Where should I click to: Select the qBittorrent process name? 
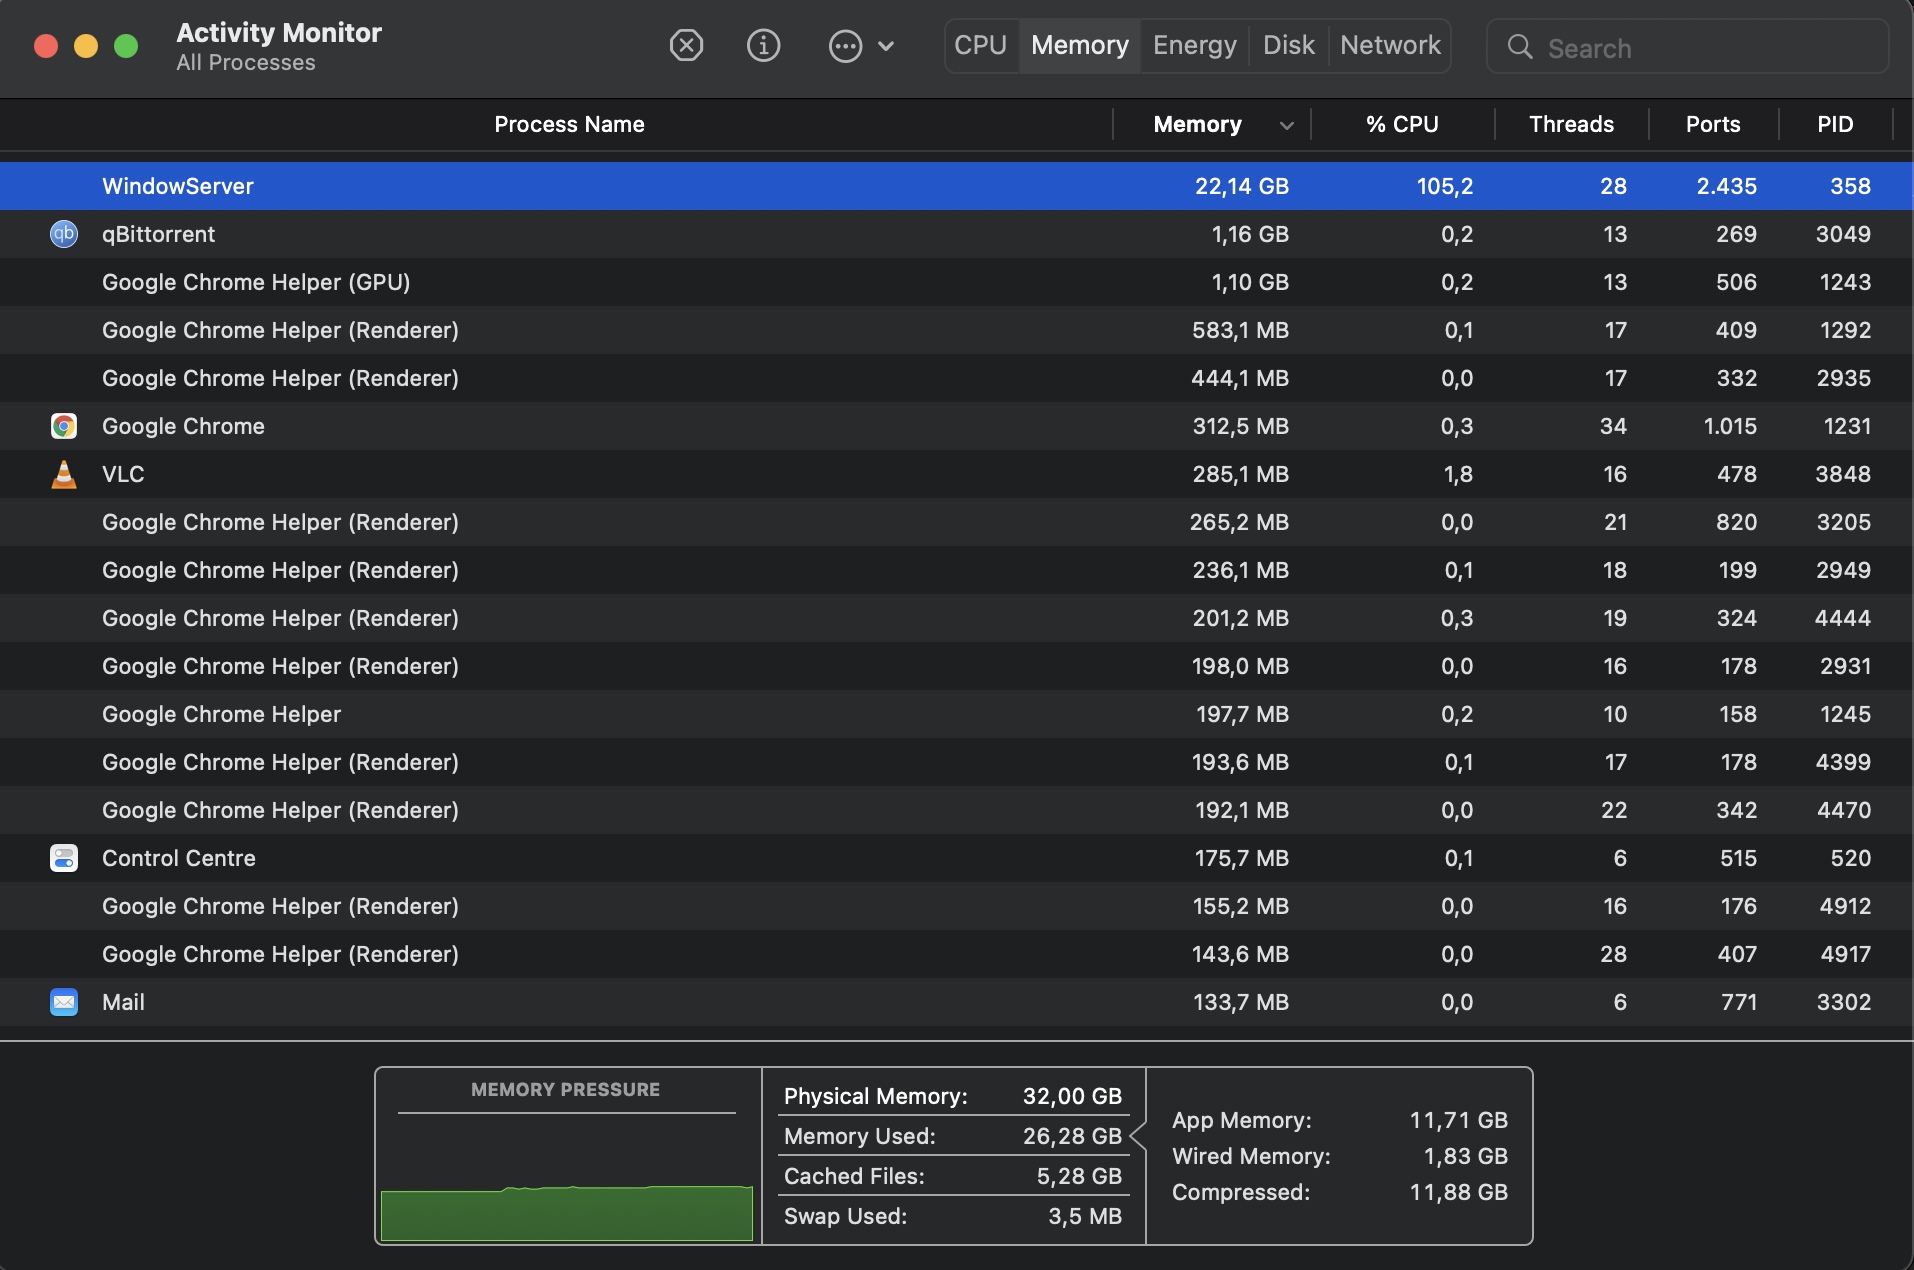pyautogui.click(x=158, y=234)
